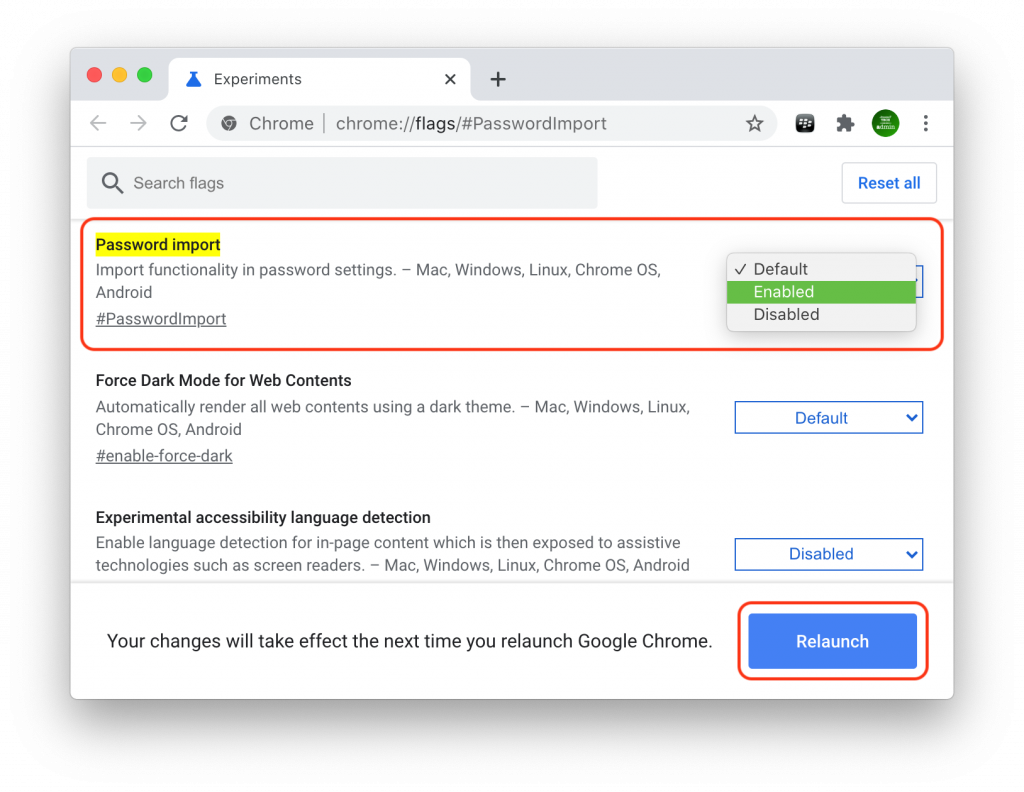The height and width of the screenshot is (792, 1024).
Task: Click the back navigation arrow
Action: tap(98, 123)
